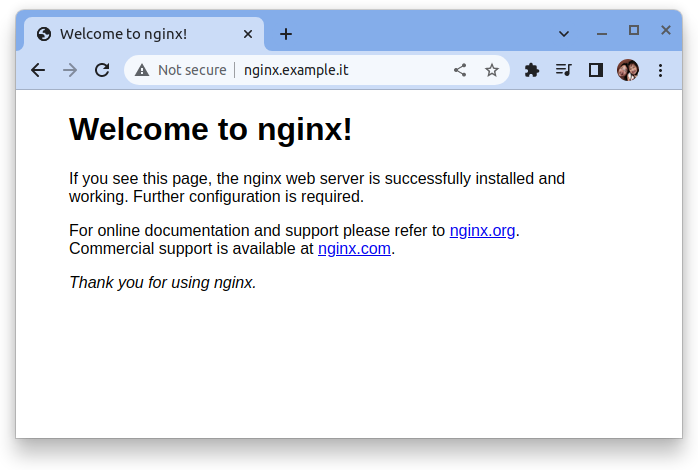Close the Welcome to nginx! tab
698x470 pixels.
tap(248, 34)
